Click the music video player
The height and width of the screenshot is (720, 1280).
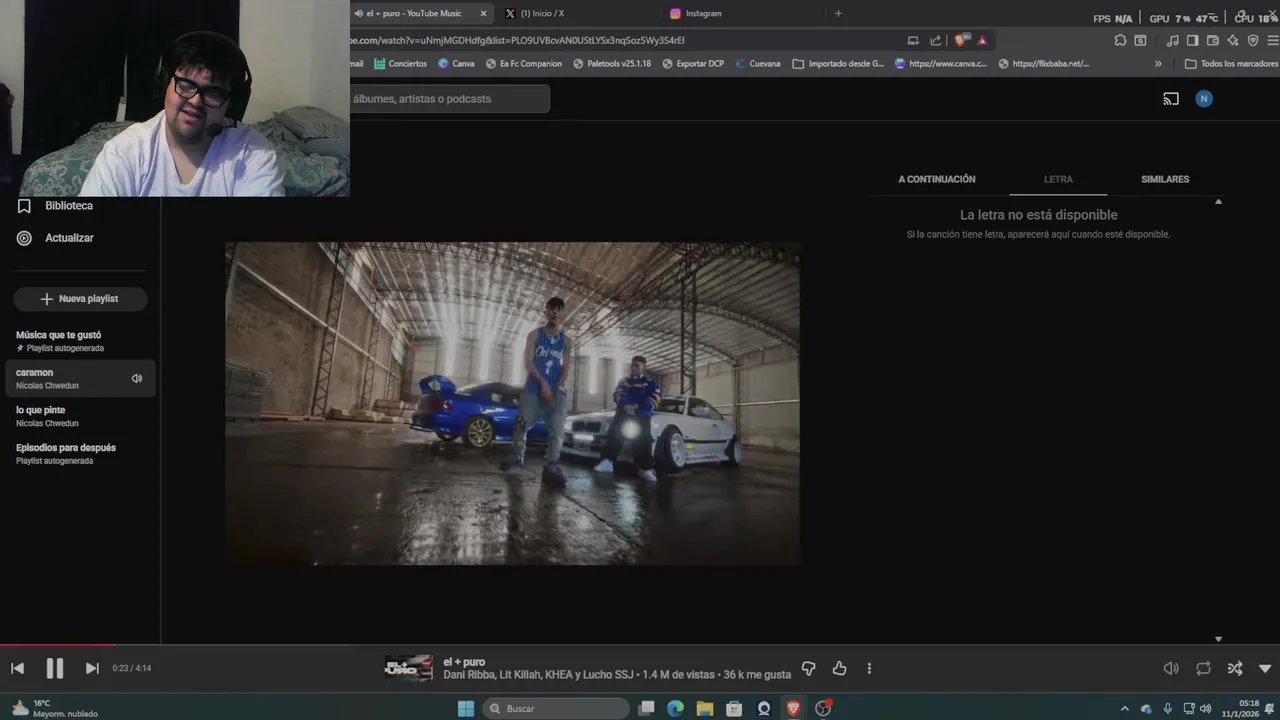[512, 403]
